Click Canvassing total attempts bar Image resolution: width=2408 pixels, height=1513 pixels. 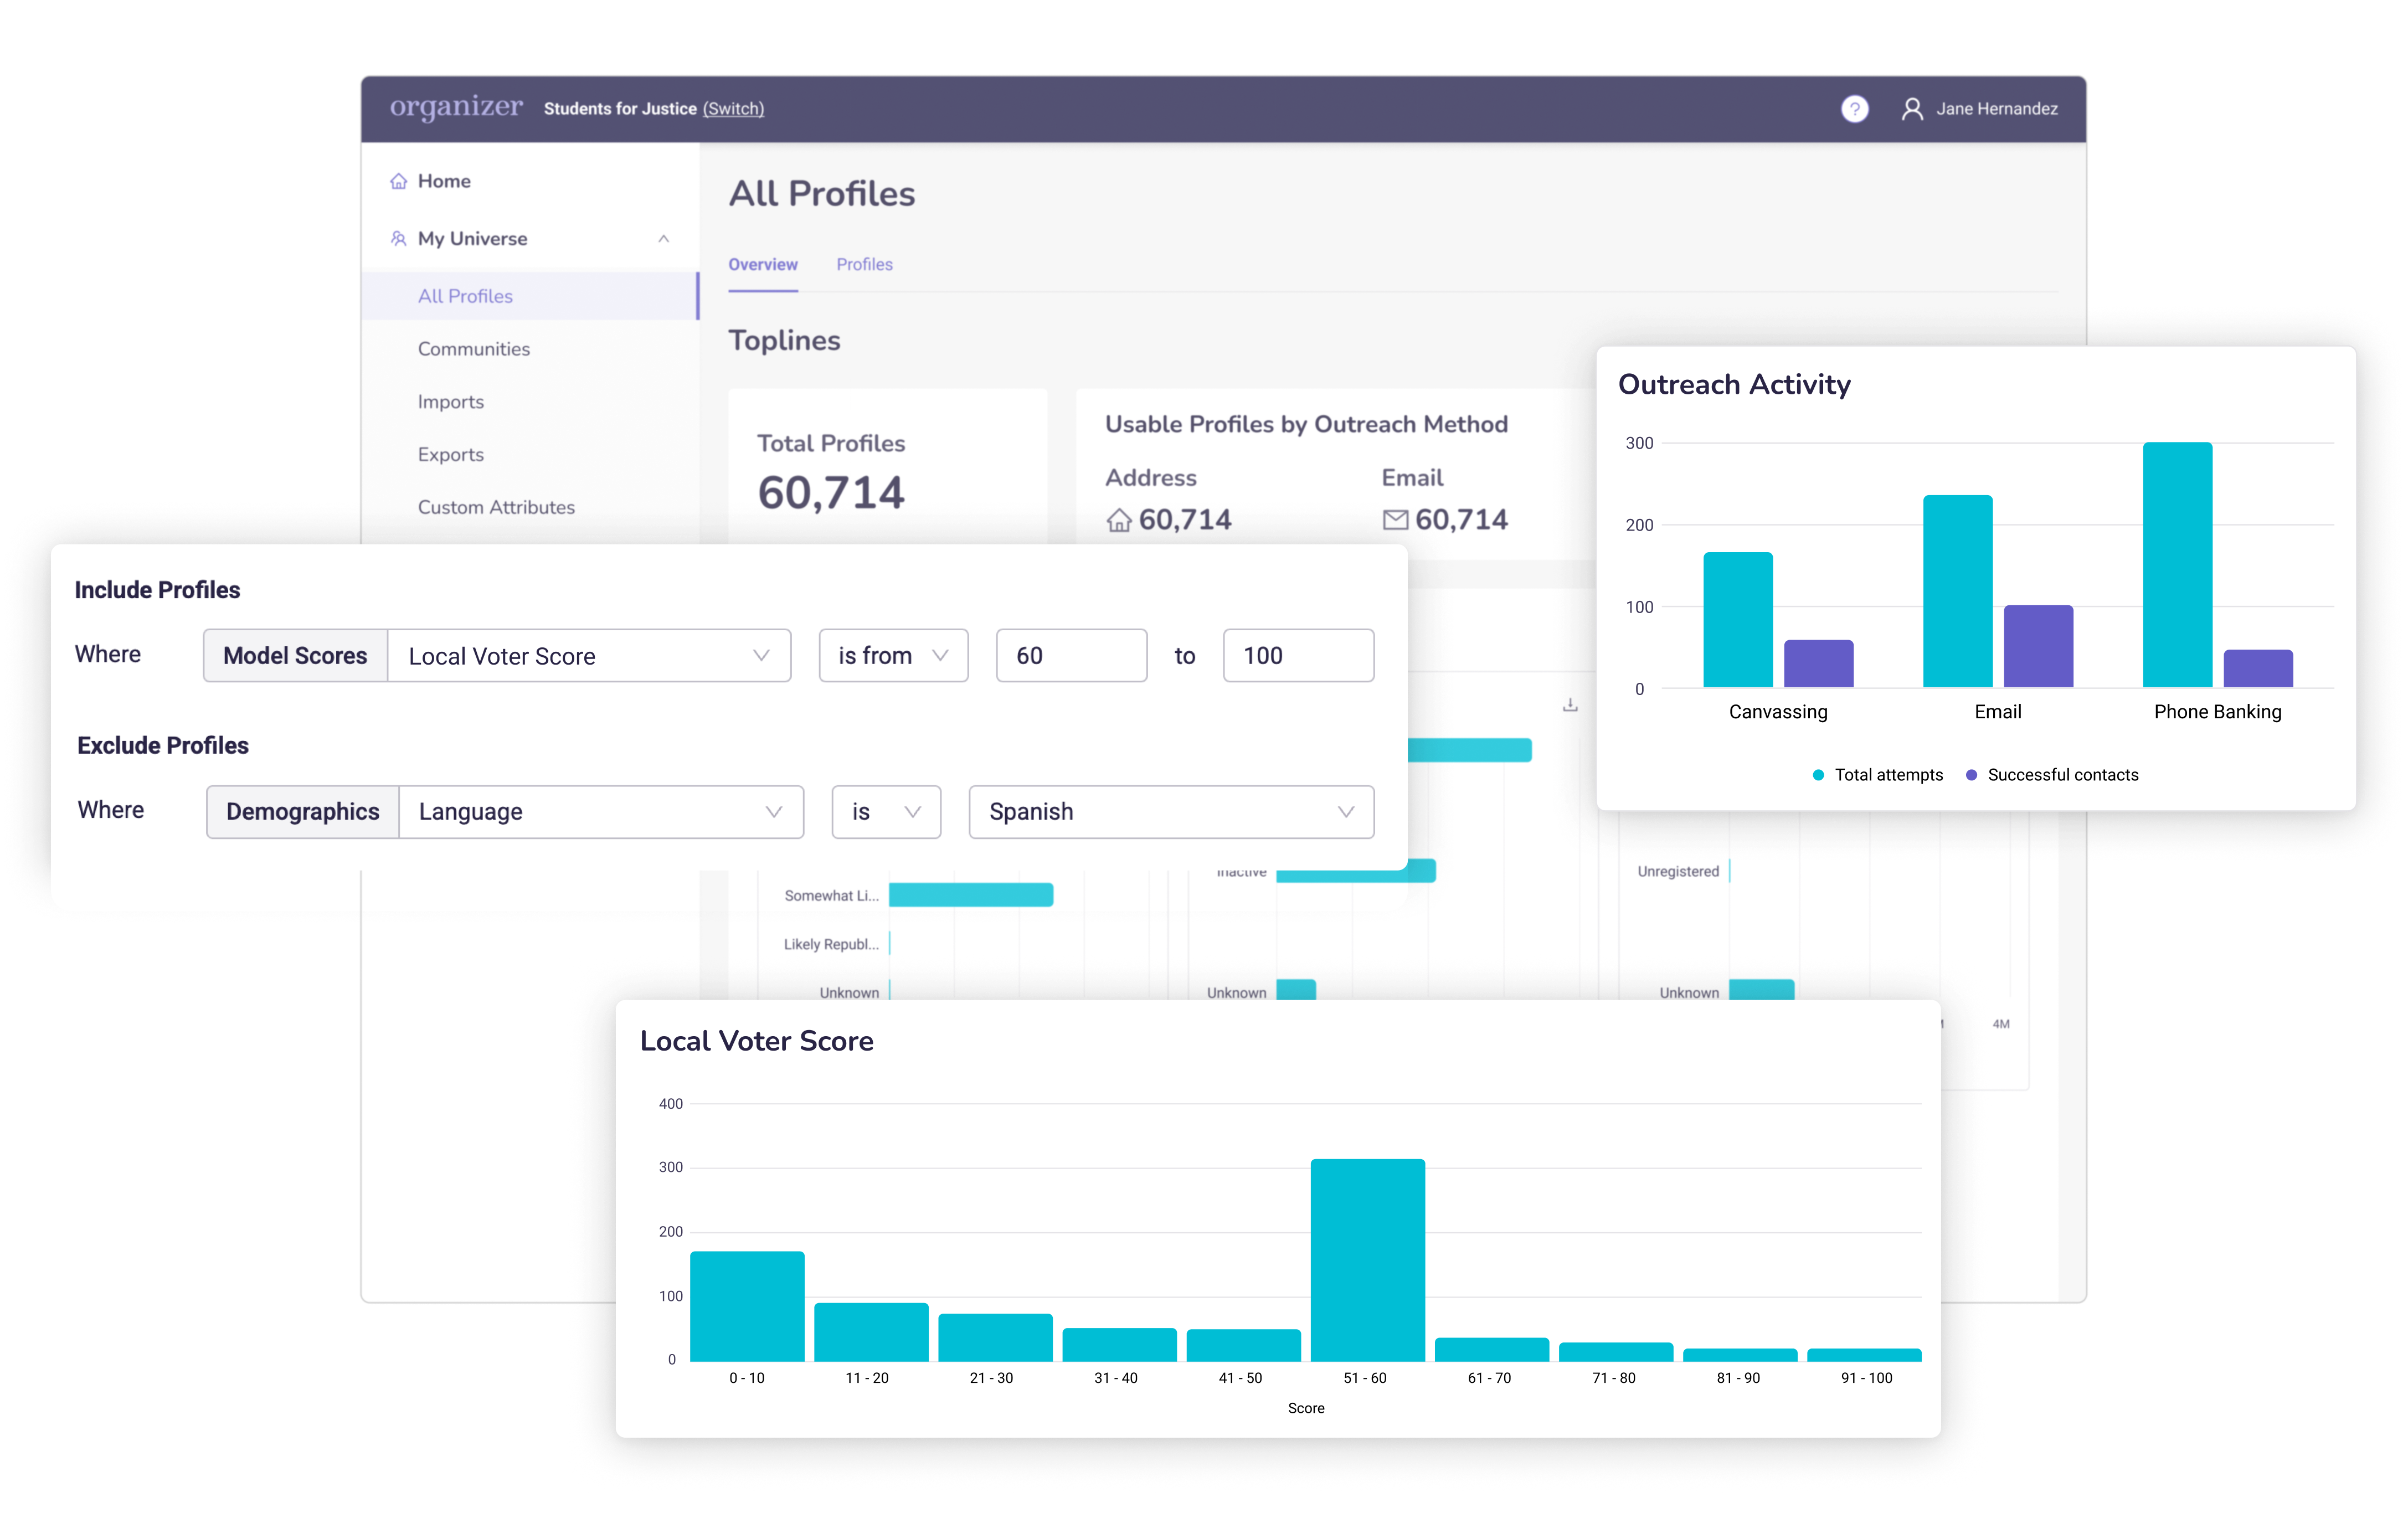coord(1738,620)
